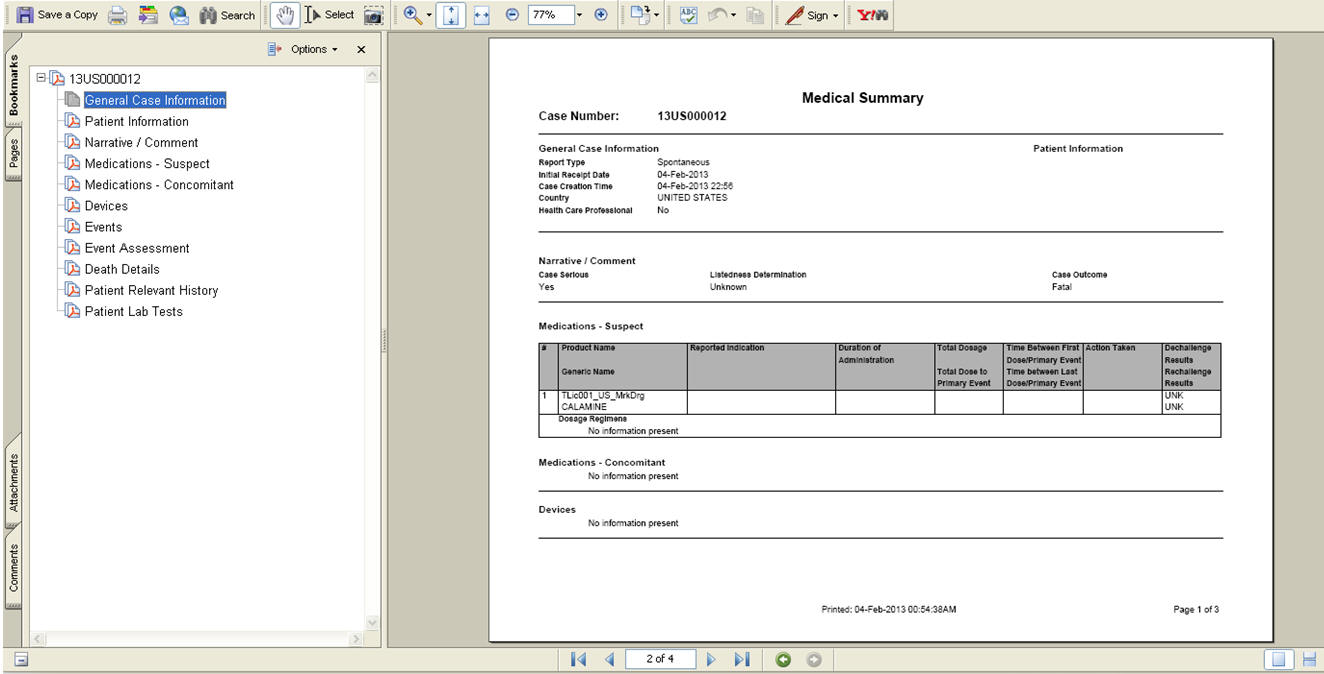1324x674 pixels.
Task: Switch to the Select tool
Action: (x=330, y=14)
